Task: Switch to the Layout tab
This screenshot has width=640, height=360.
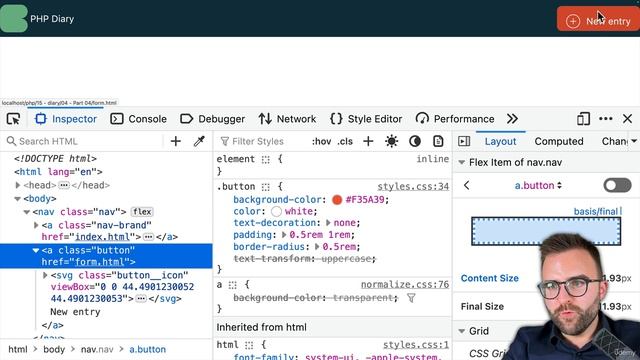Action: tap(500, 141)
